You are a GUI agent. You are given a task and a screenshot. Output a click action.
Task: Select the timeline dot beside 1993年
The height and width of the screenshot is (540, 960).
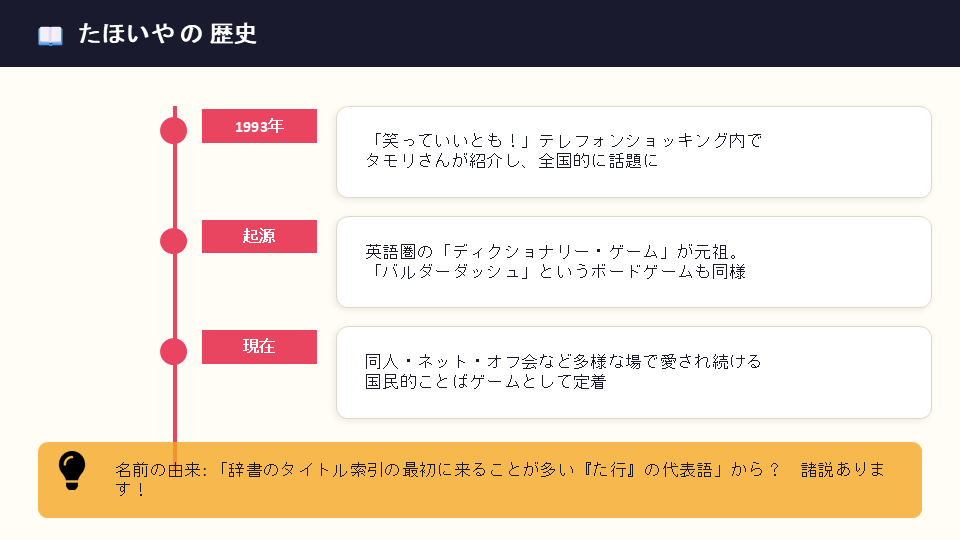tap(174, 131)
